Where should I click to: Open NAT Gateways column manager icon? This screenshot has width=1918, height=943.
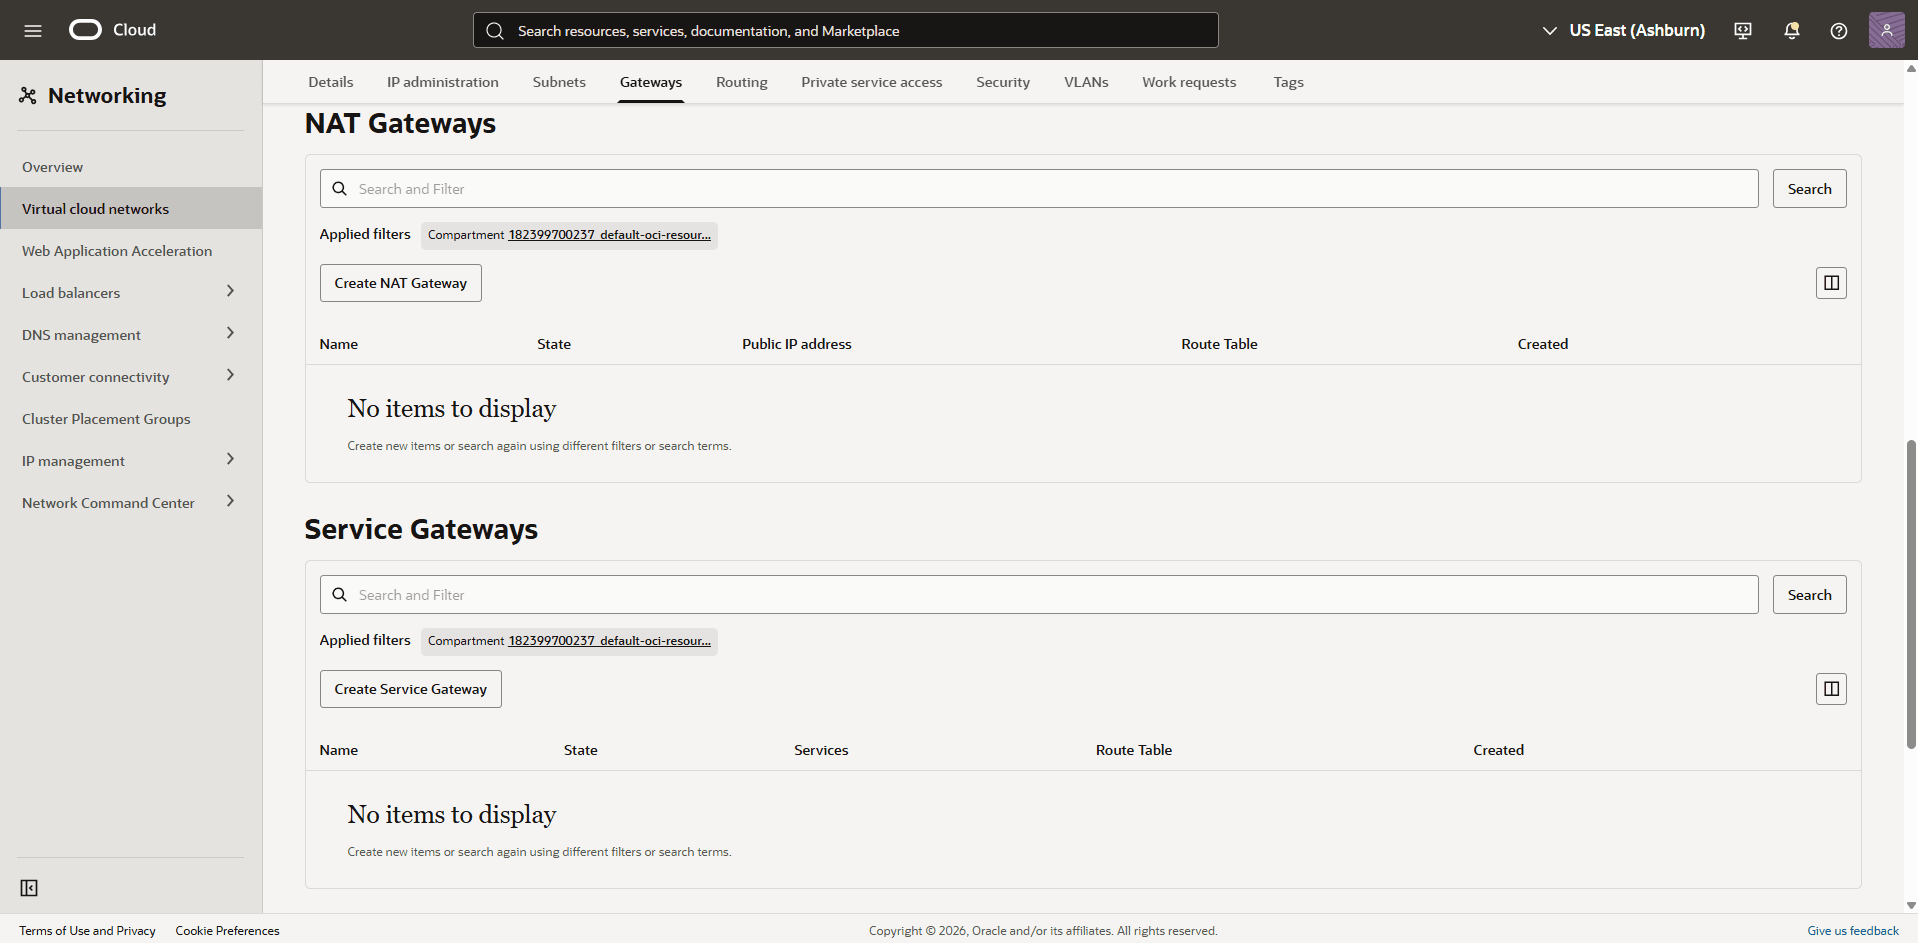pyautogui.click(x=1831, y=283)
